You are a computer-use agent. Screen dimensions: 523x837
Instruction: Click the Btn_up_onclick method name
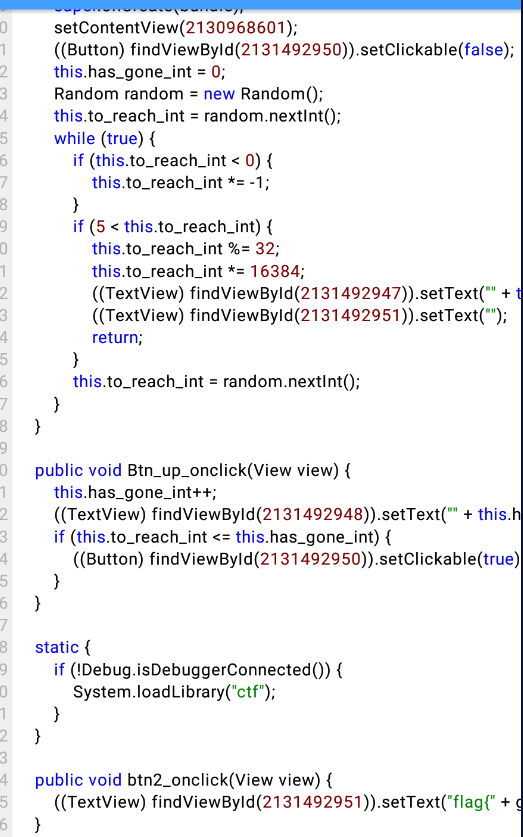[x=188, y=470]
